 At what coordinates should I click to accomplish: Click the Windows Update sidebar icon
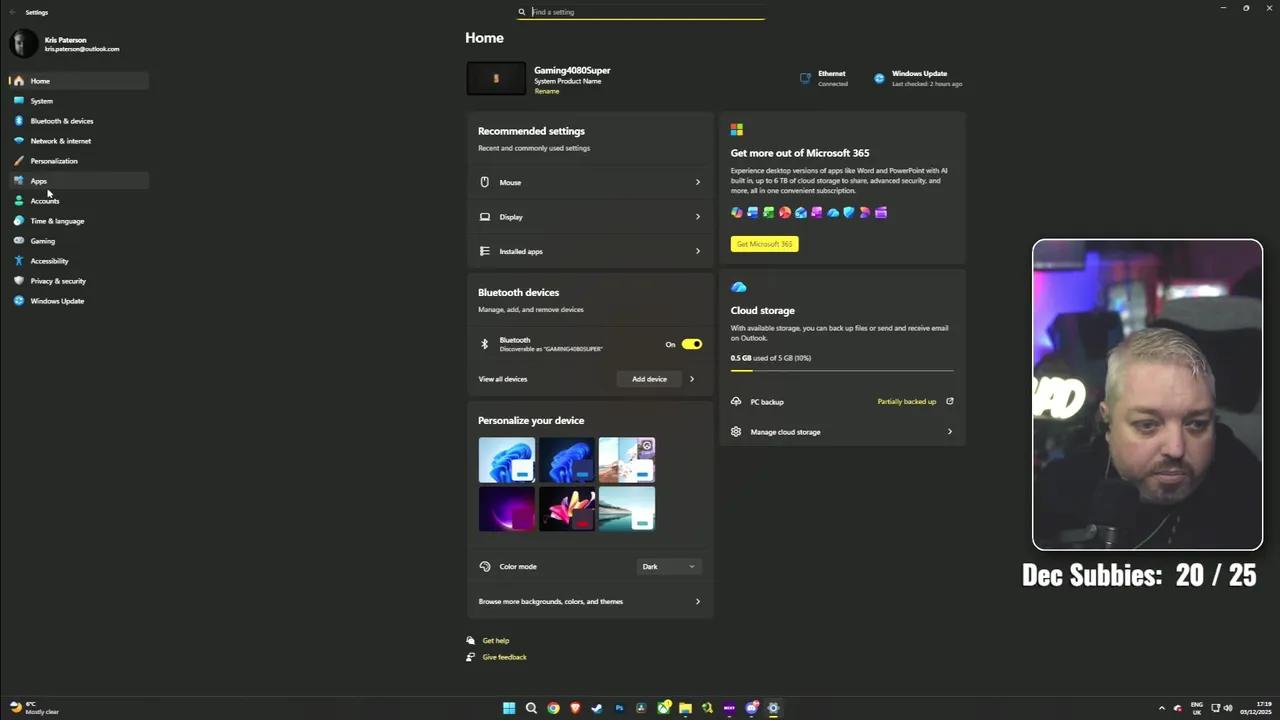[19, 301]
